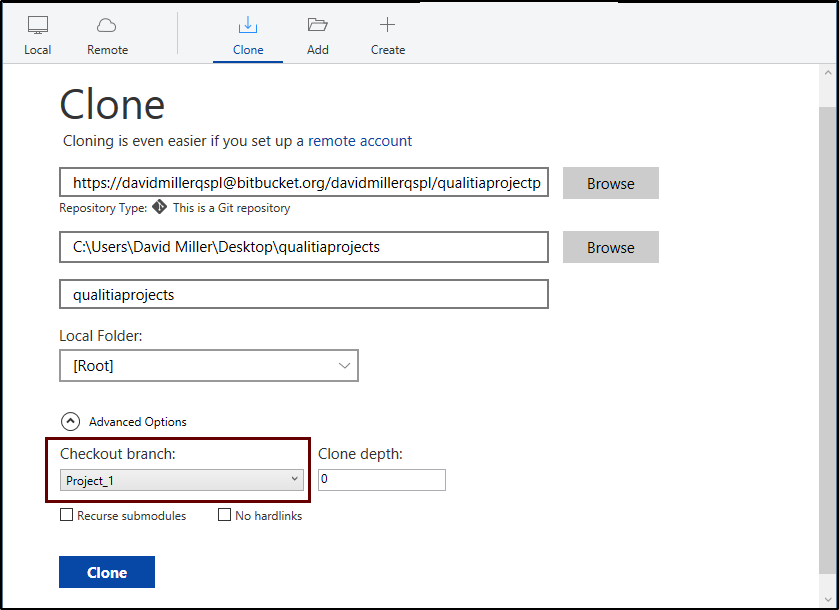
Task: Open the Add tab label
Action: pos(318,50)
